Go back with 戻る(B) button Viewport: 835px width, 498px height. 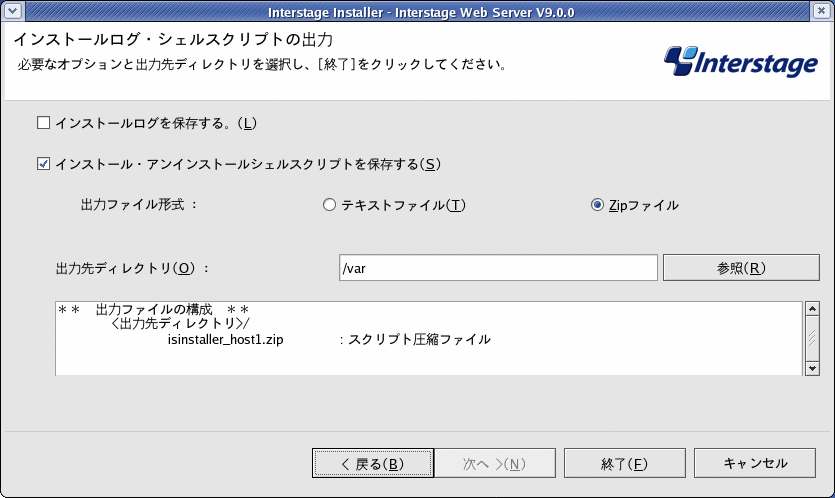[x=373, y=463]
